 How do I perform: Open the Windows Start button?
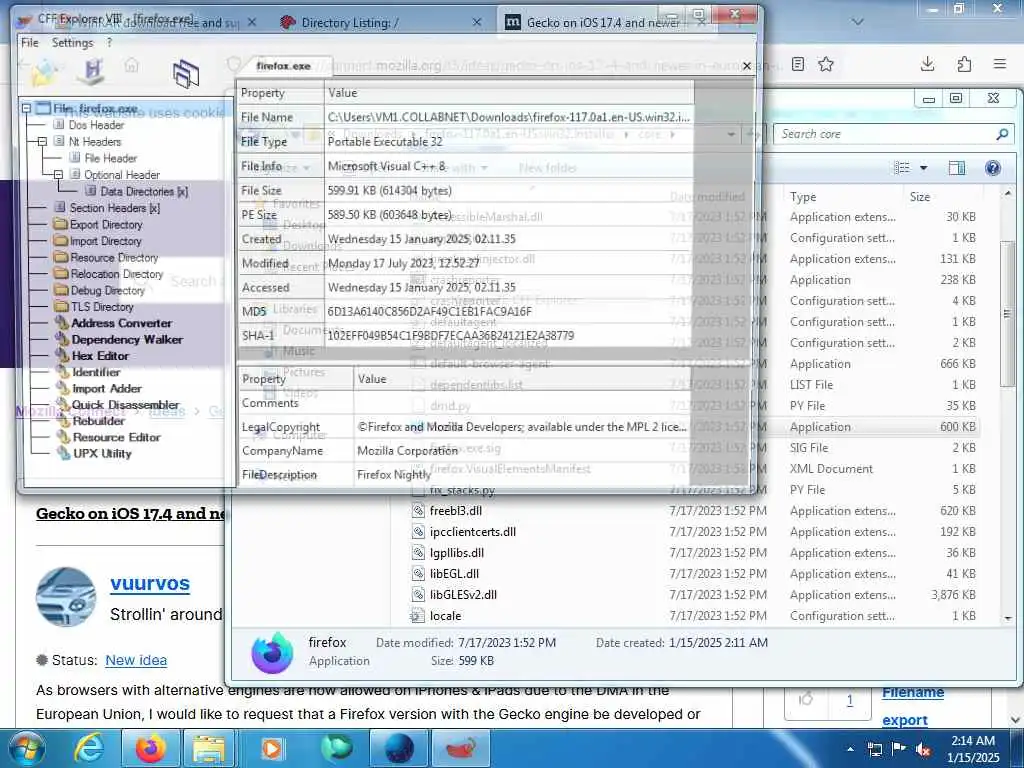click(27, 748)
